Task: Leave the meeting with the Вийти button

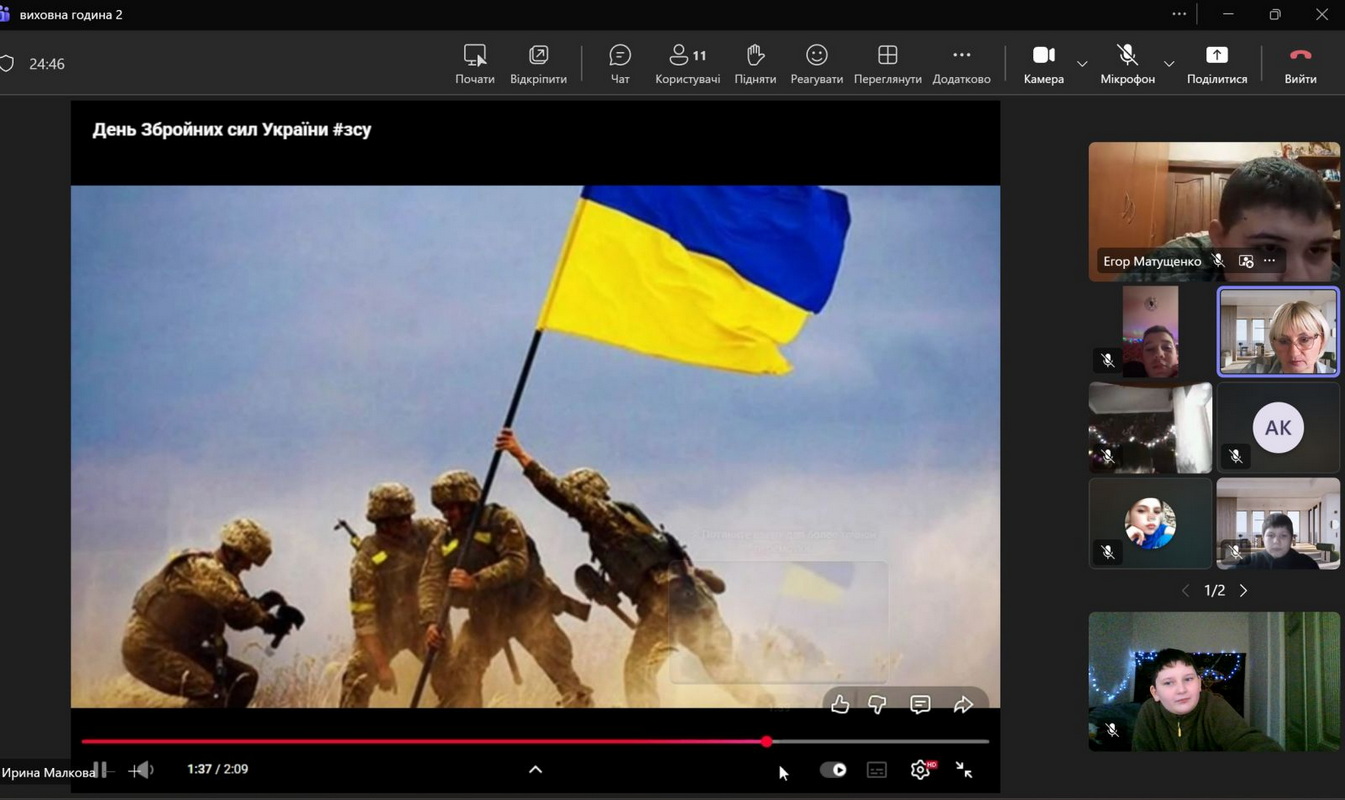Action: click(x=1300, y=64)
